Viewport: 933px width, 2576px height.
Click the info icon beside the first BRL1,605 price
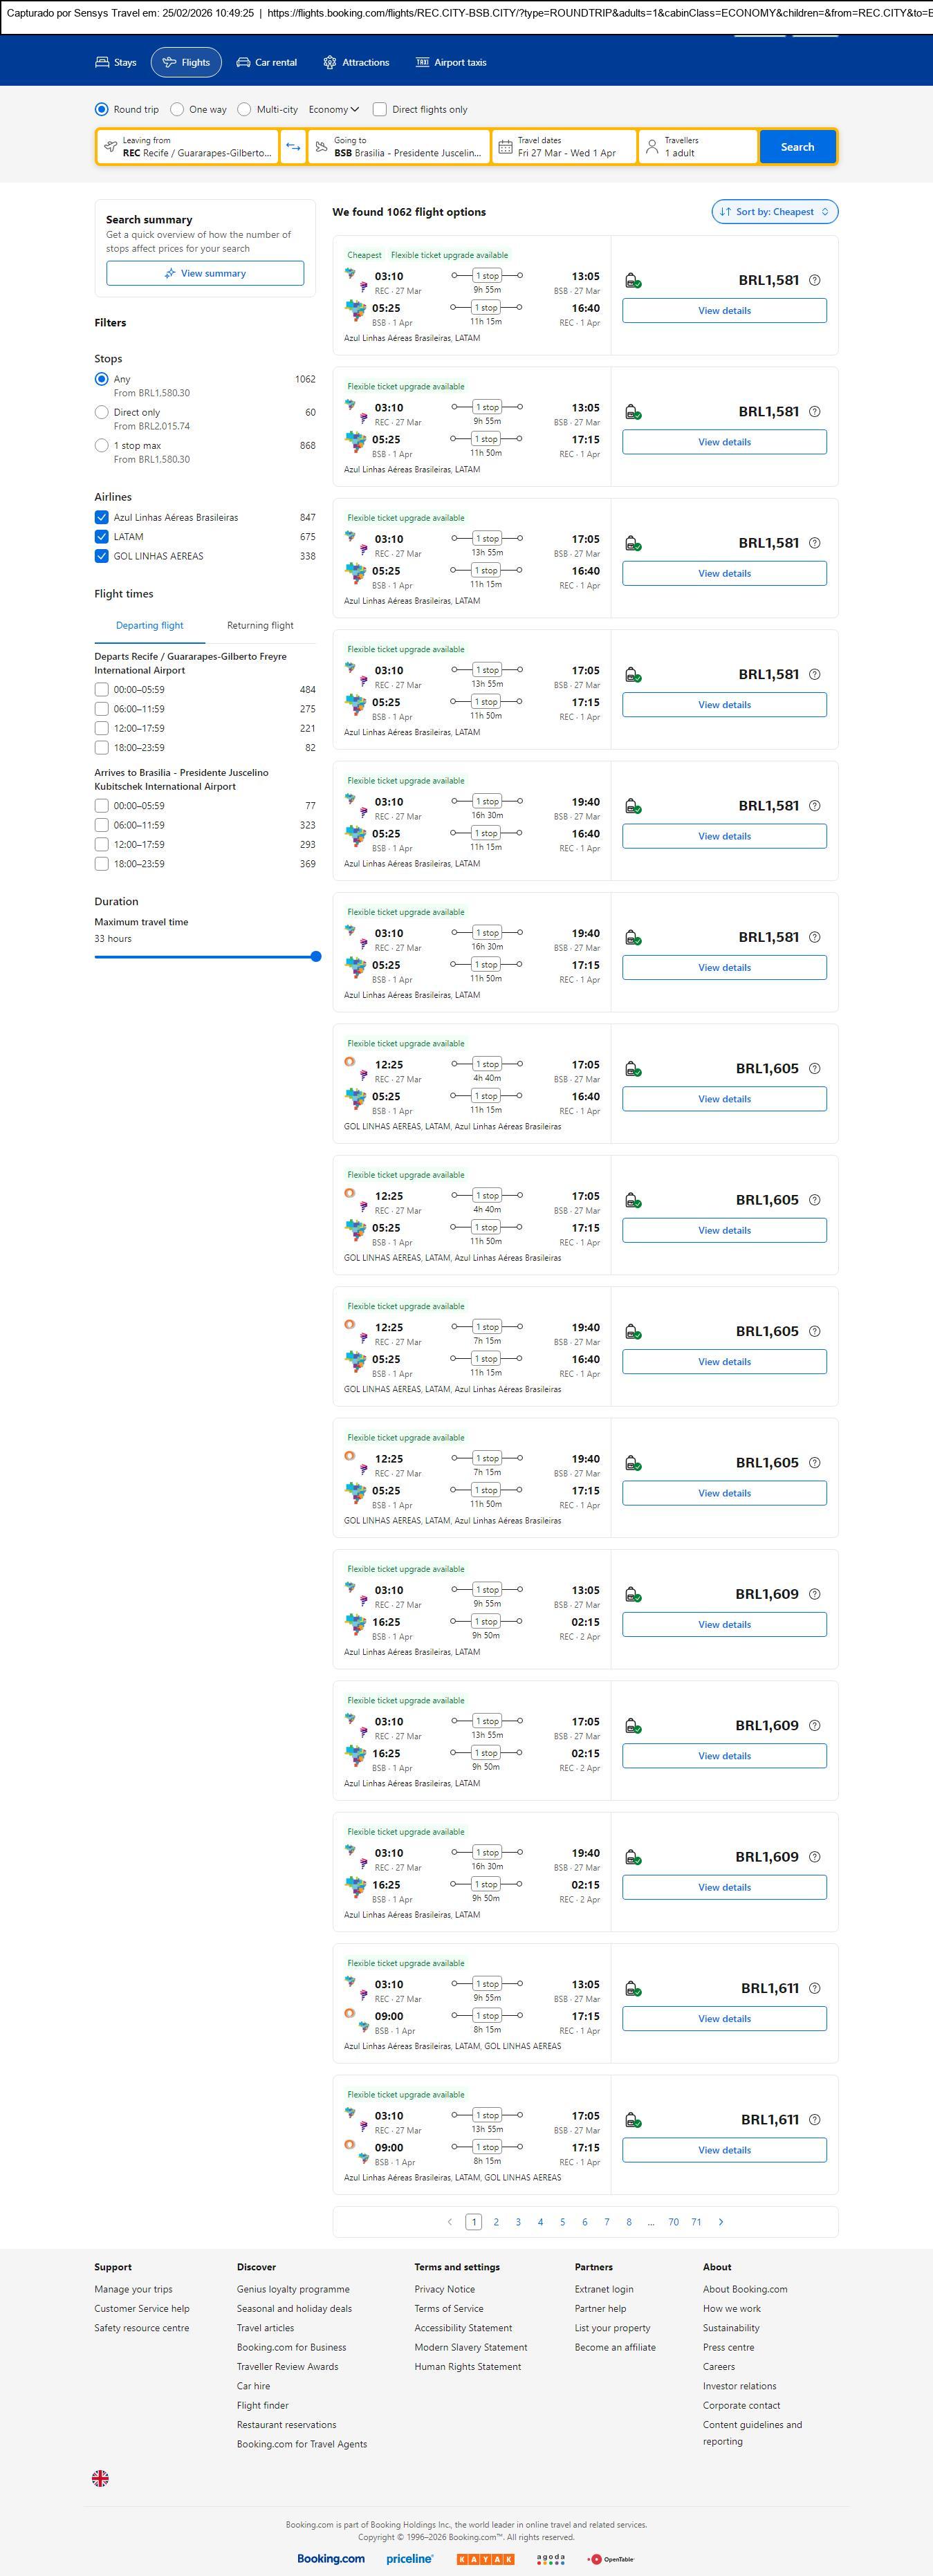click(x=814, y=1068)
